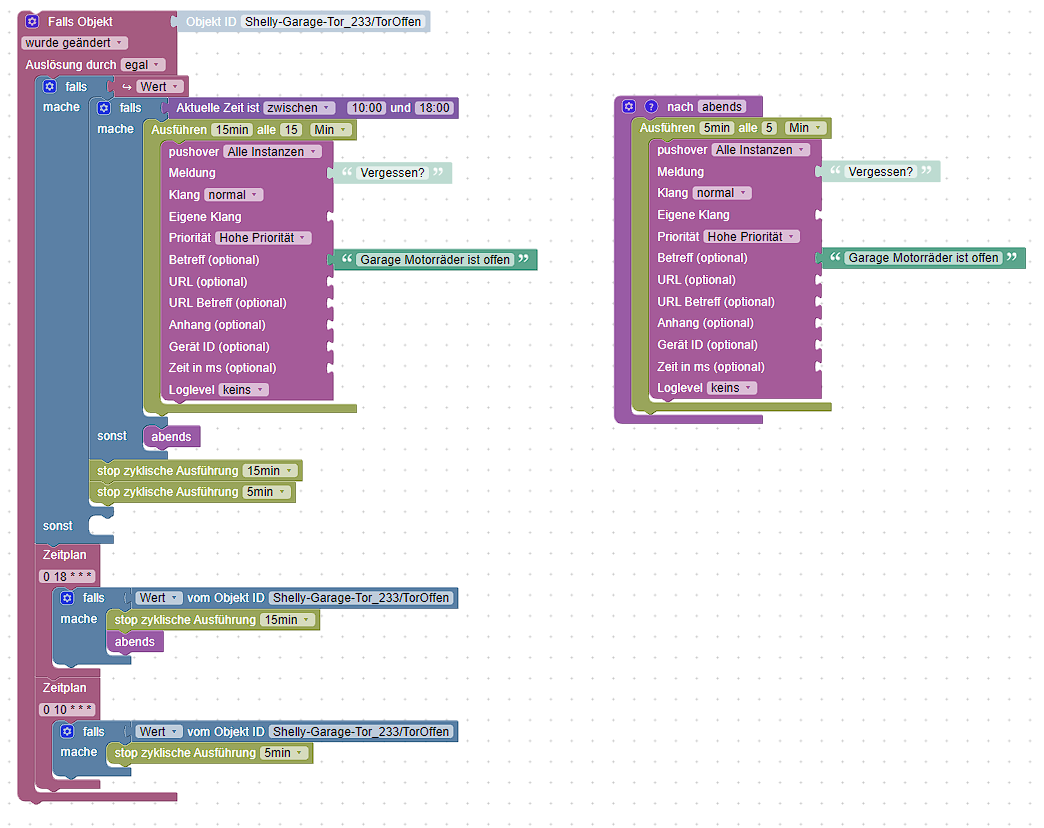Open 'Alle Instanzen' dropdown in left pushover block
Screen dimensions: 1044x828
point(272,152)
